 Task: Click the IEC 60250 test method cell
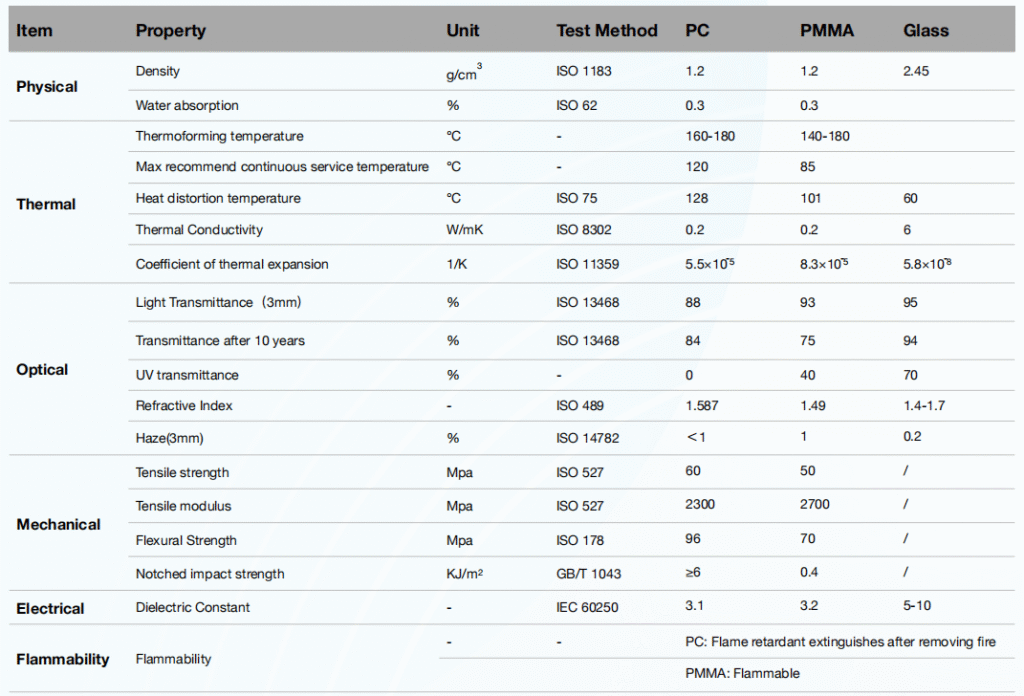click(x=589, y=608)
